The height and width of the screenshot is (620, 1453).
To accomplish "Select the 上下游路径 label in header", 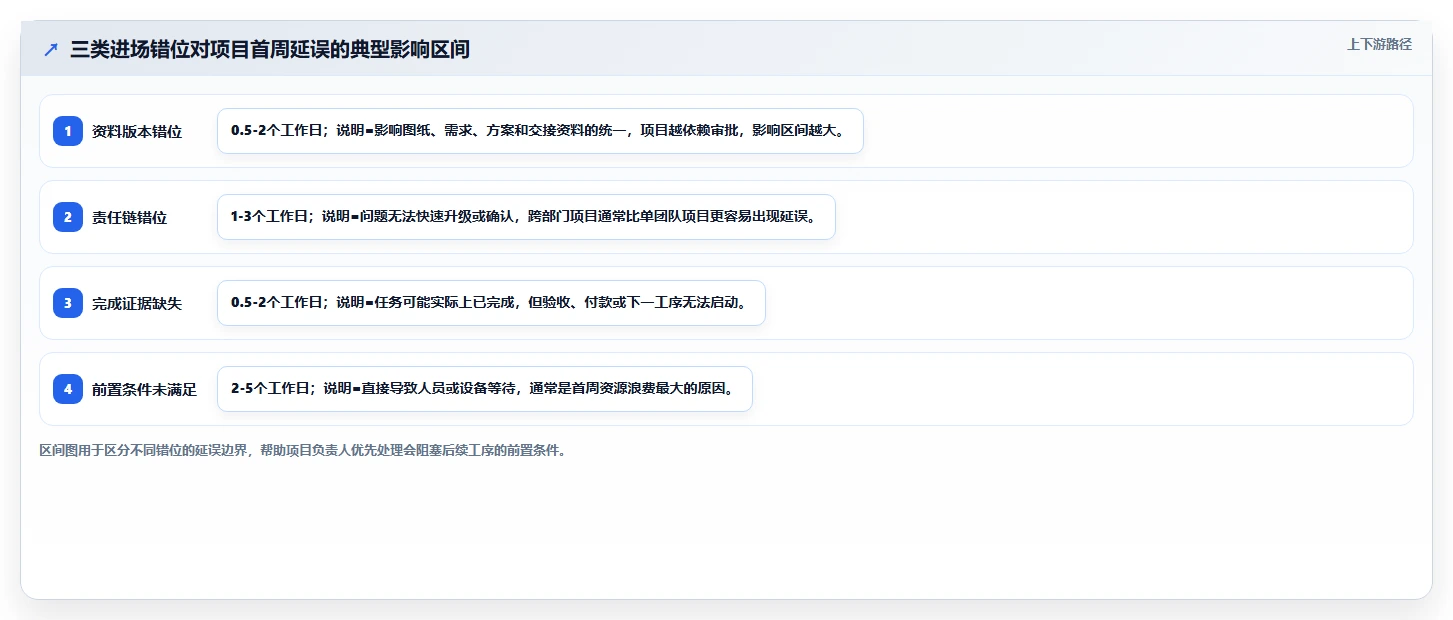I will pyautogui.click(x=1379, y=44).
